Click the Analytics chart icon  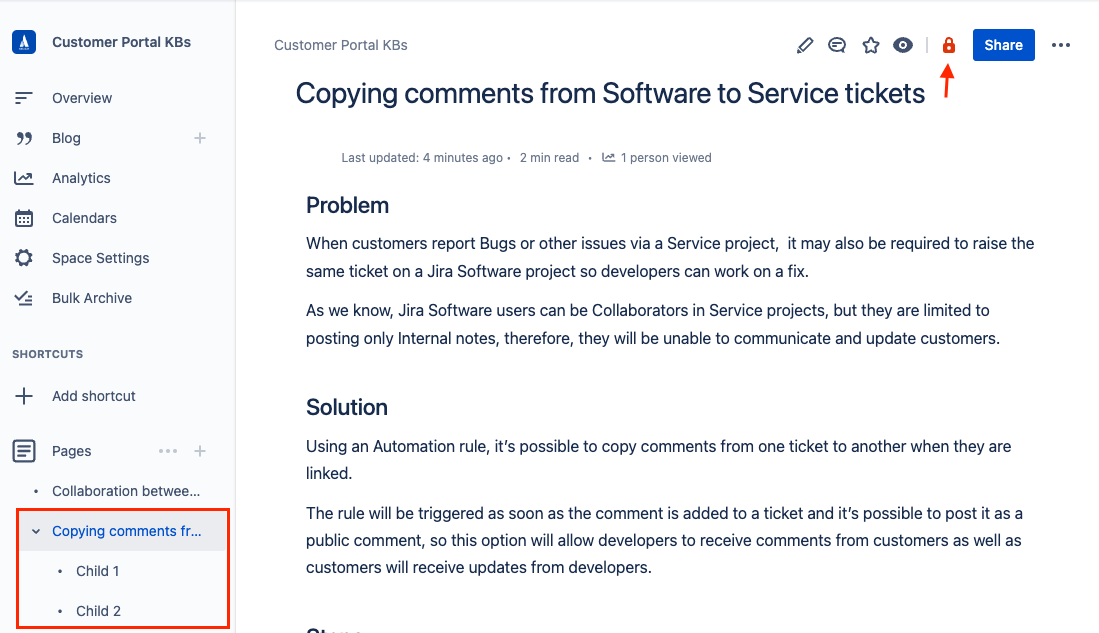click(24, 178)
